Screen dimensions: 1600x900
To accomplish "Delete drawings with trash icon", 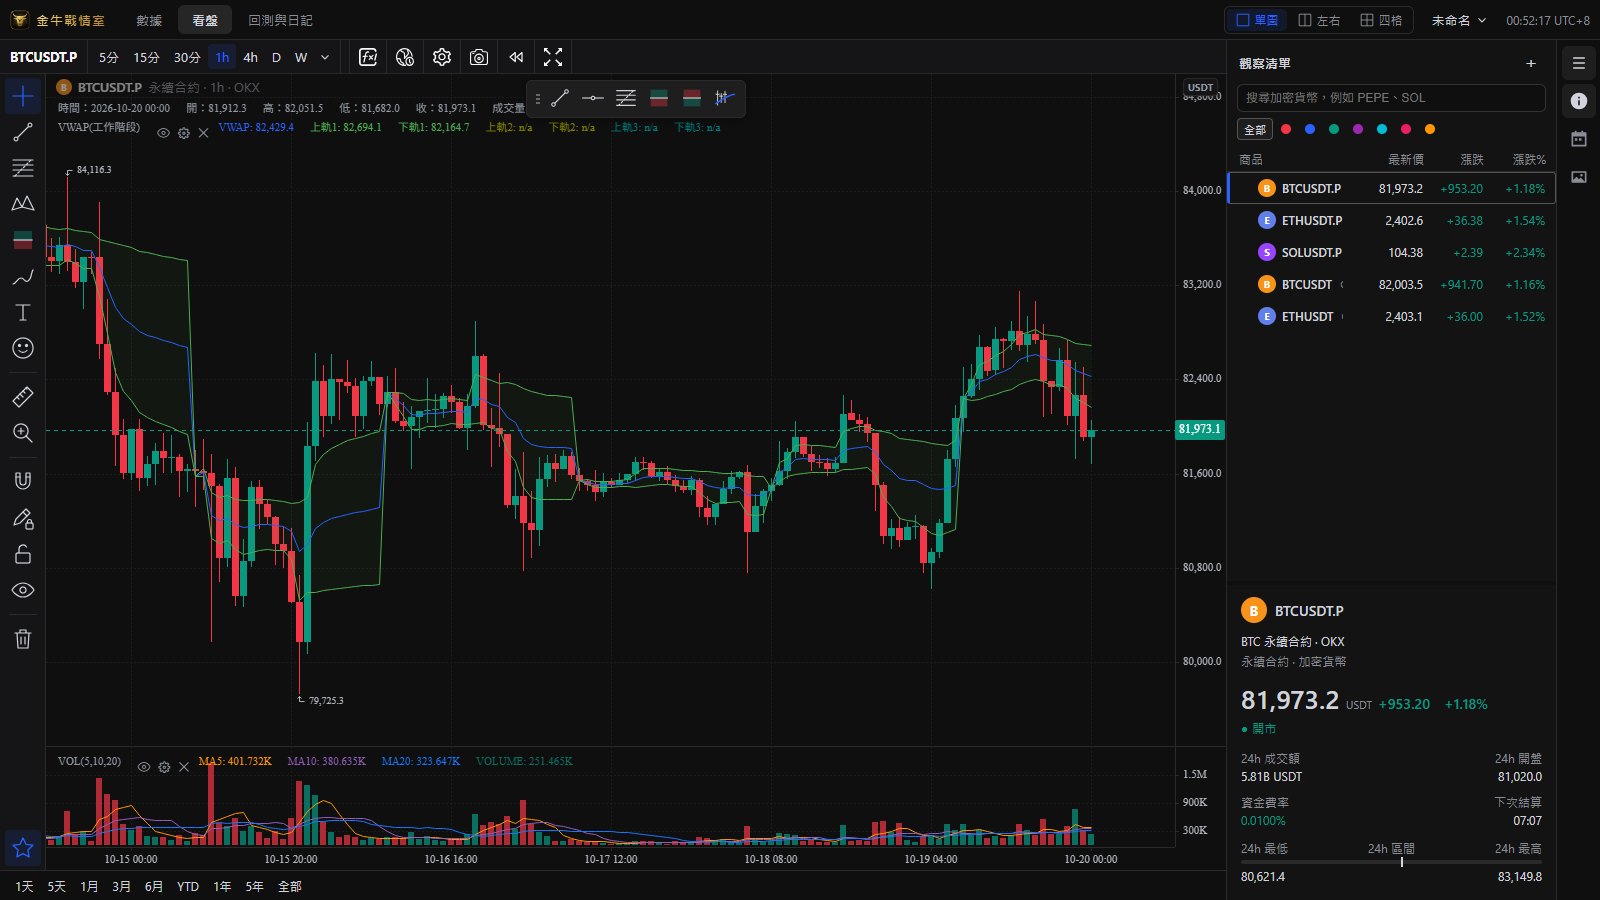I will (23, 639).
